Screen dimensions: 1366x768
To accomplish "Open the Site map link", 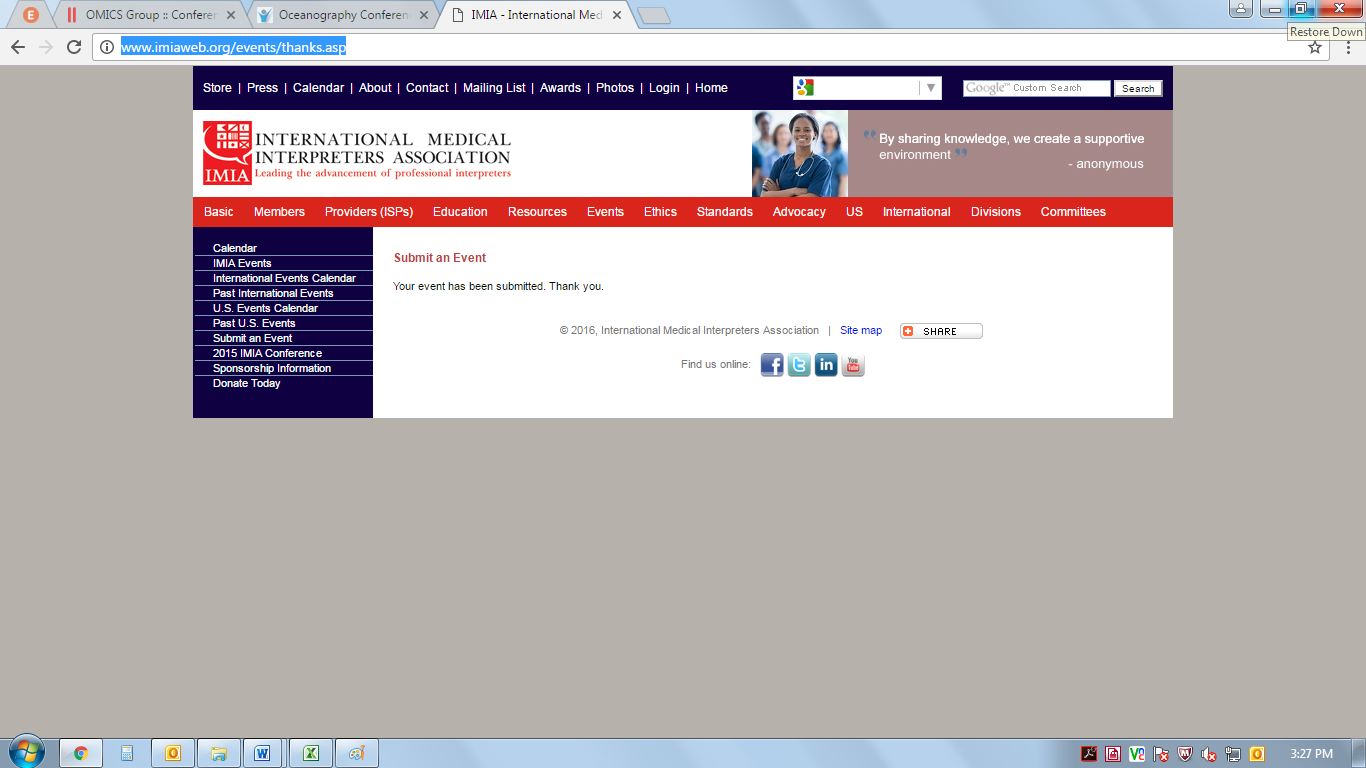I will coord(861,330).
